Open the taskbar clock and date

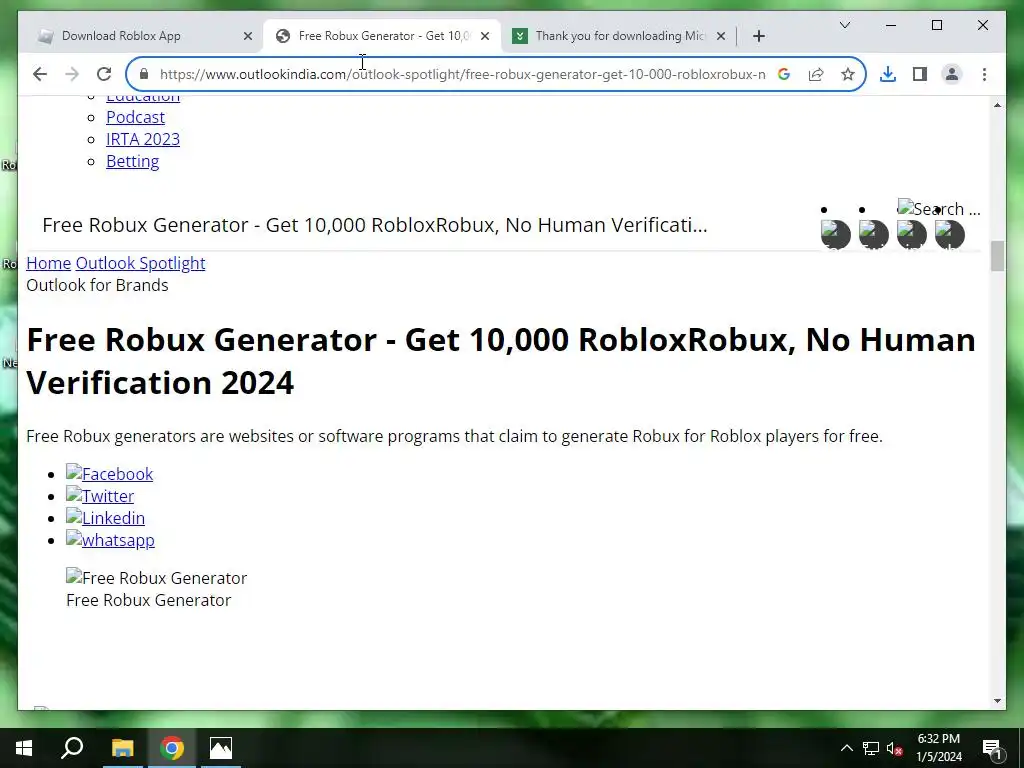pos(939,748)
